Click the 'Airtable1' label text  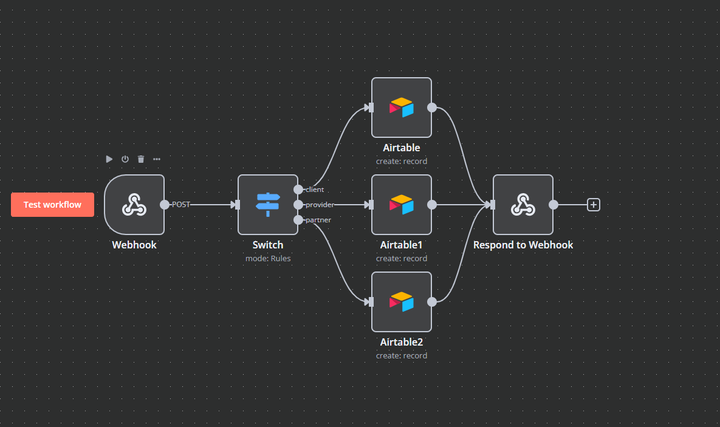401,245
